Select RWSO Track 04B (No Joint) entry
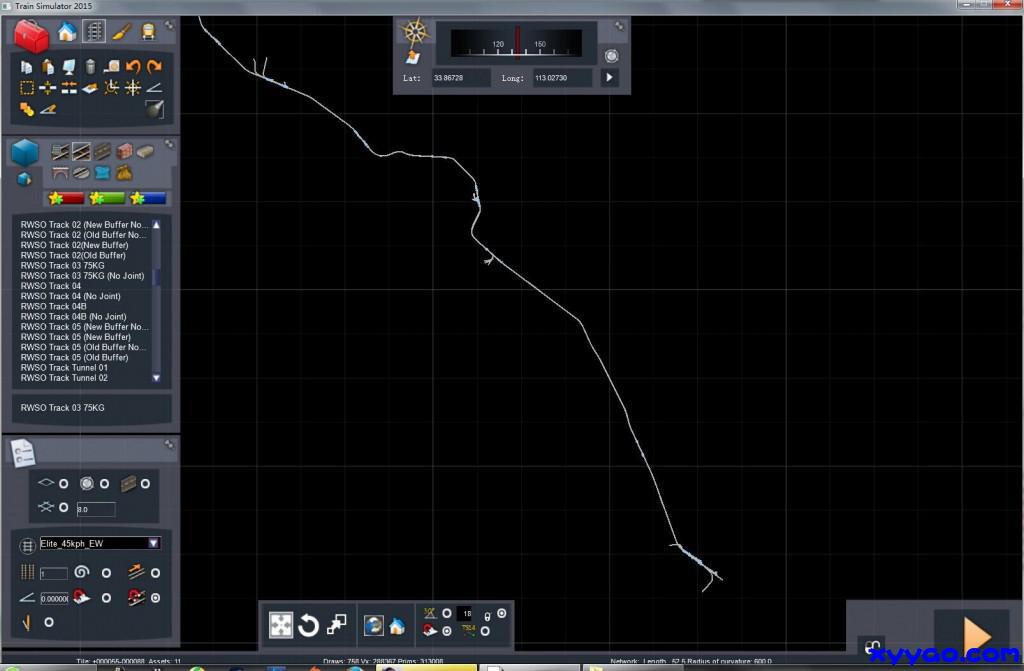The width and height of the screenshot is (1024, 671). [x=73, y=317]
